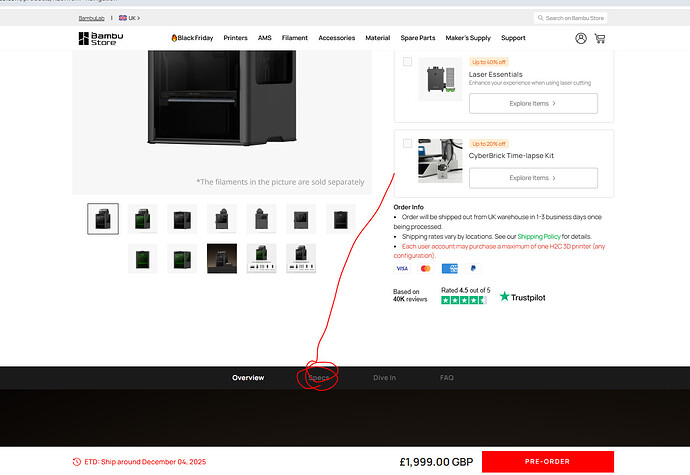The width and height of the screenshot is (690, 475).
Task: Open Explore Items for Laser Essentials
Action: (x=533, y=103)
